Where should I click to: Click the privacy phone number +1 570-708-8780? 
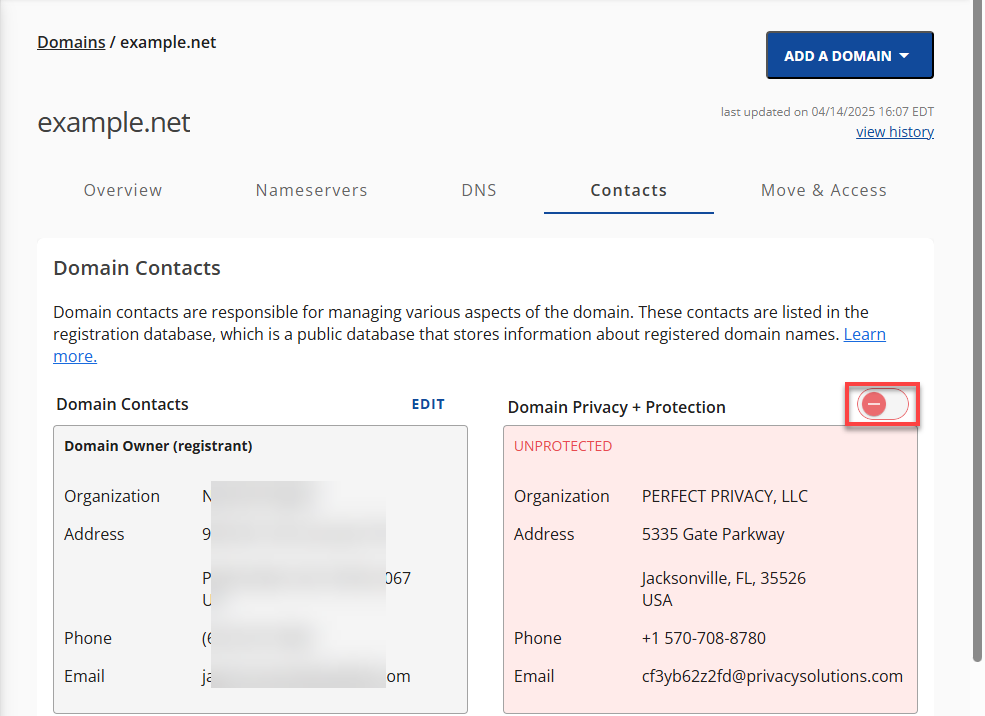tap(704, 638)
